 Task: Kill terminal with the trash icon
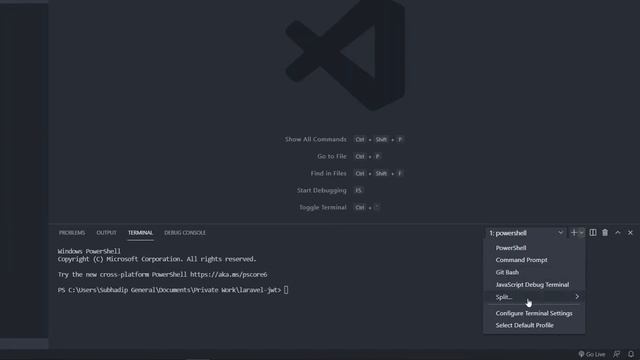[x=605, y=233]
